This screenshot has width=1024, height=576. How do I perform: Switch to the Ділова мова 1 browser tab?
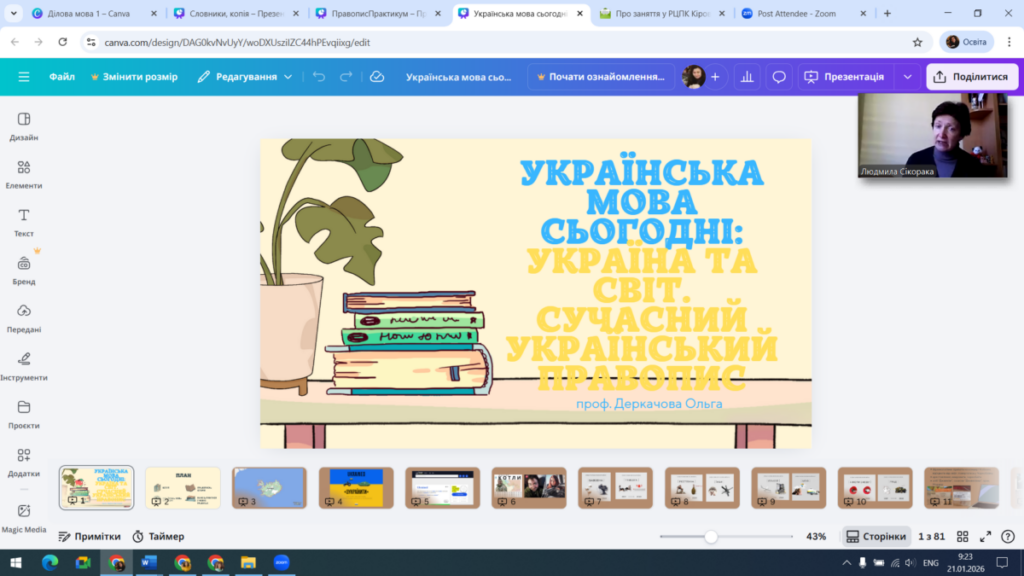[x=88, y=14]
